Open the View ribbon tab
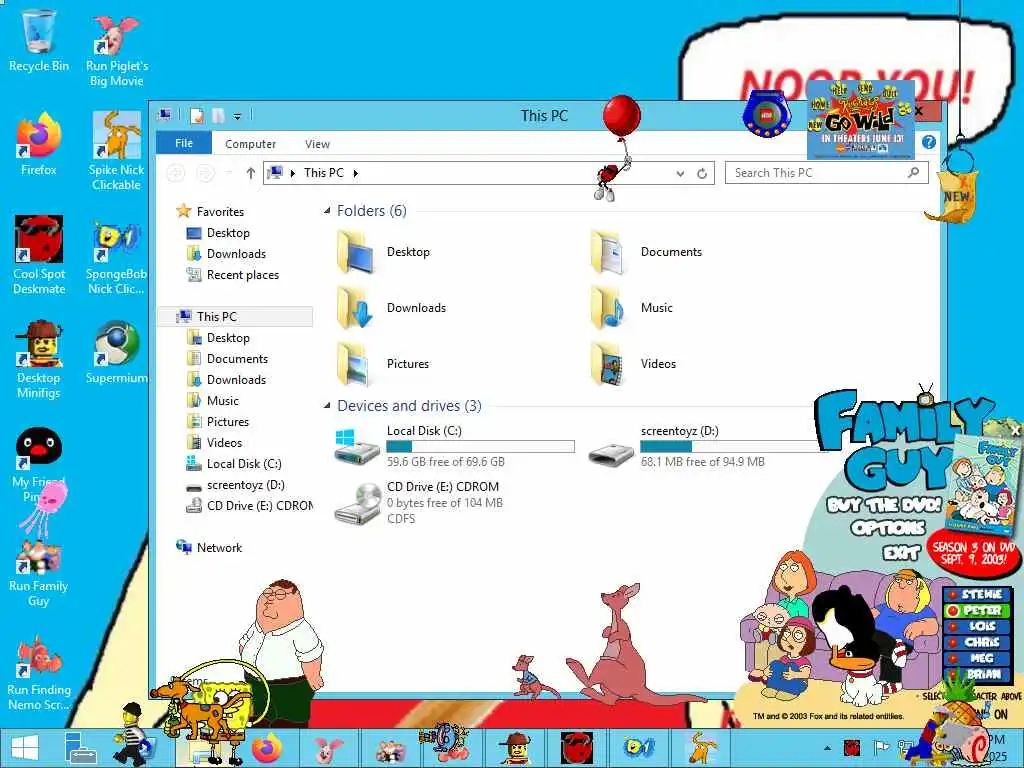This screenshot has height=768, width=1024. click(317, 144)
